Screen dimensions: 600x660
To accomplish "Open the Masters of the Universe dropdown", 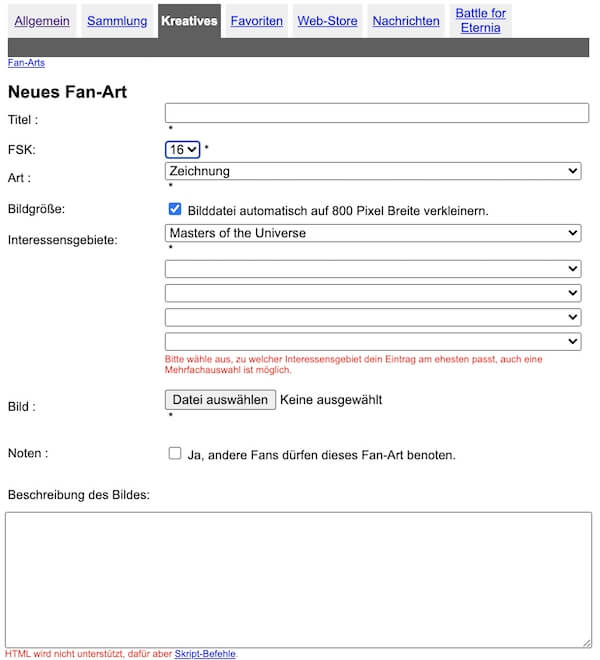I will coord(373,233).
